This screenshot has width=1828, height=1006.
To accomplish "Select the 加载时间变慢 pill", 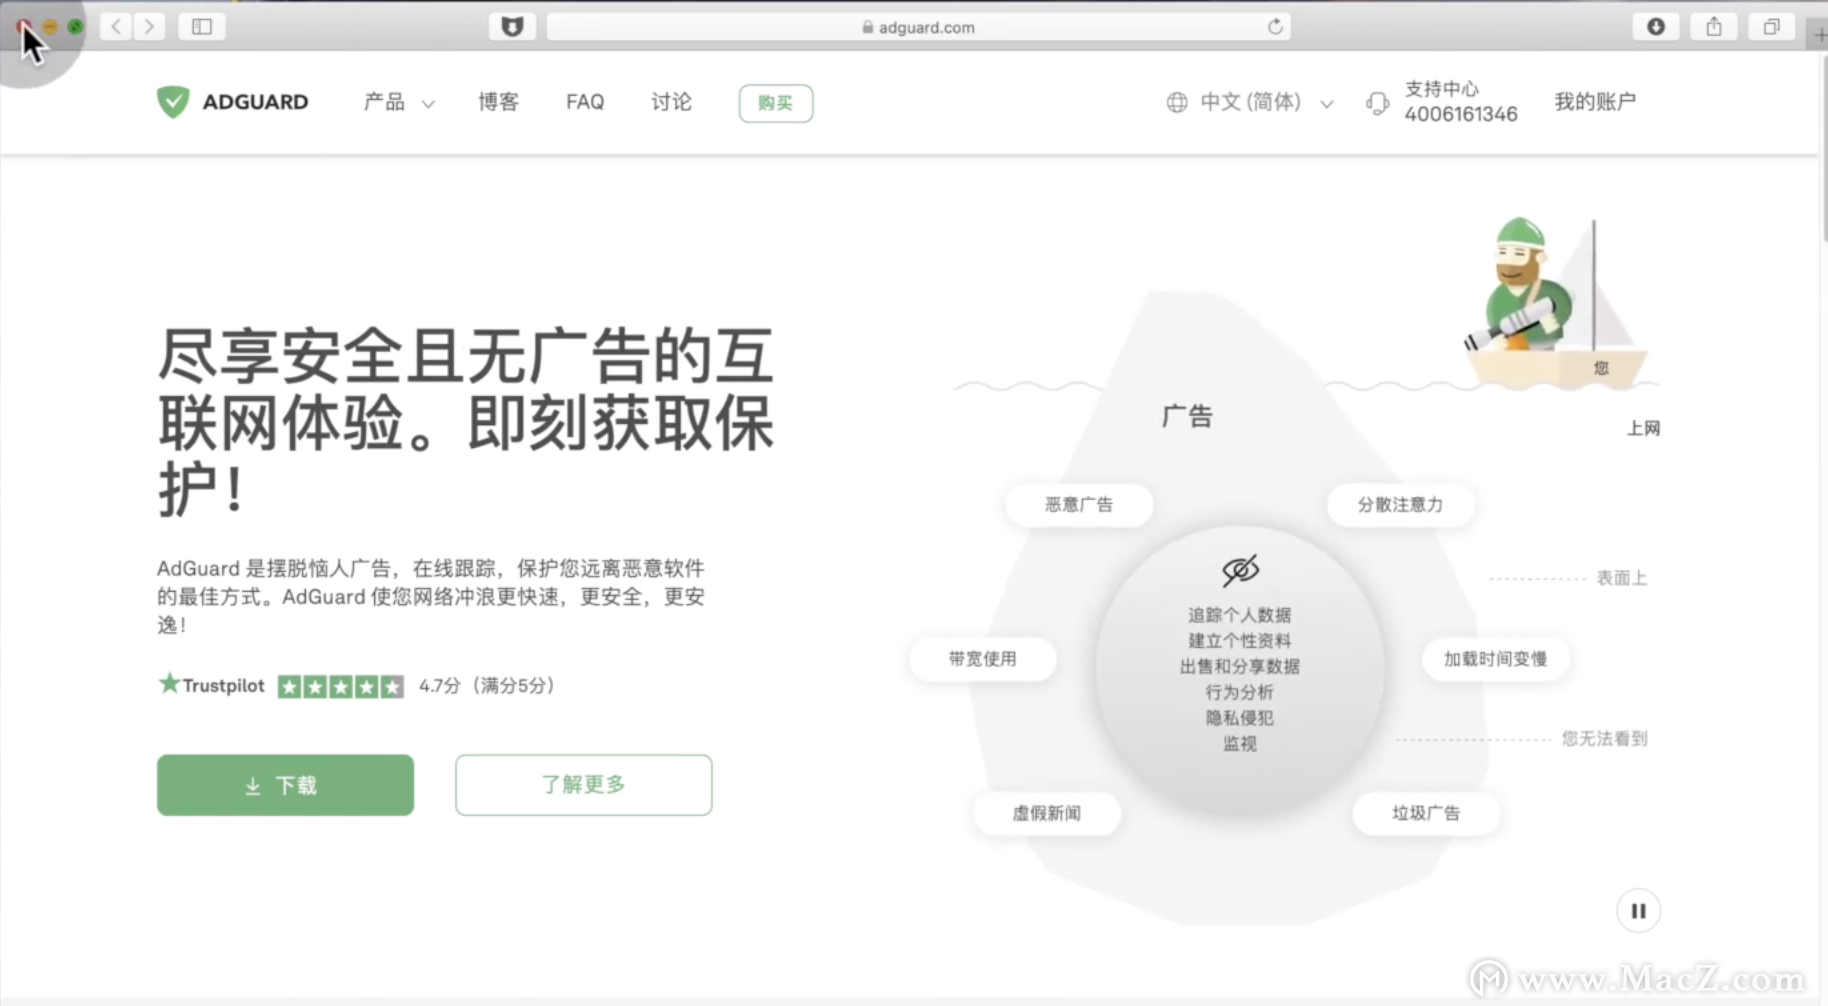I will pos(1495,659).
